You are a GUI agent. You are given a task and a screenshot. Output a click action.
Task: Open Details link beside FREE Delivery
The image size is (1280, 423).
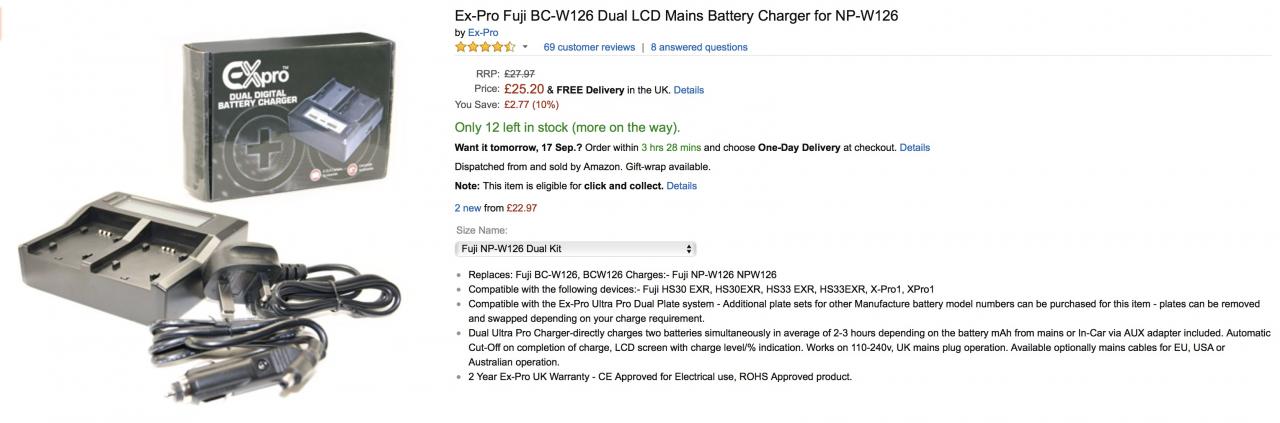[x=688, y=90]
